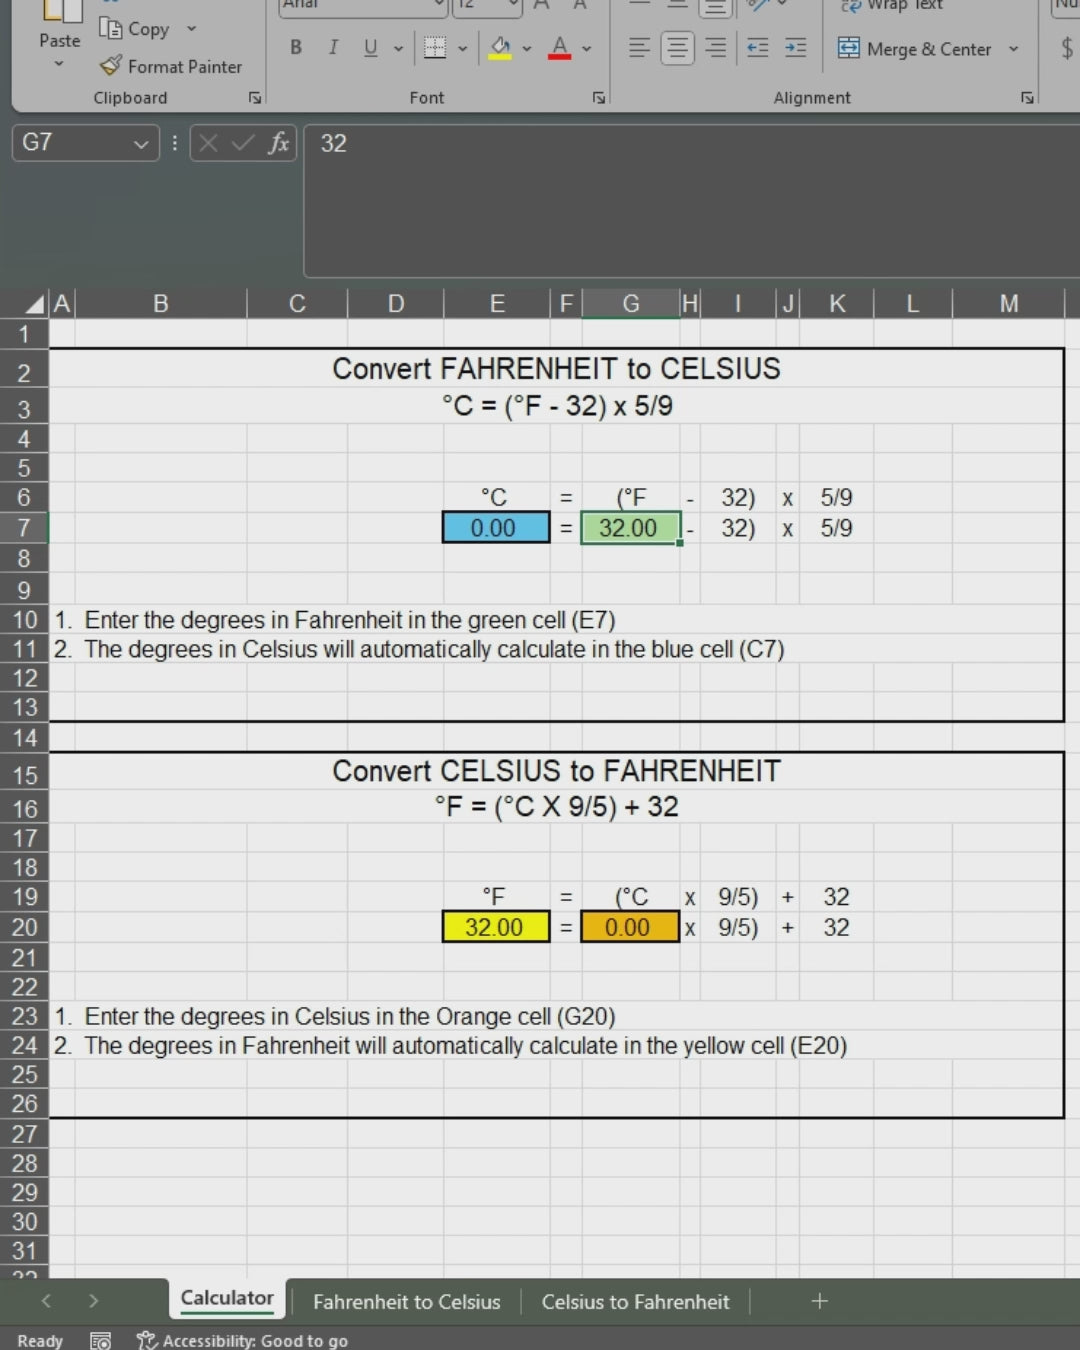
Task: Select column B header
Action: coord(161,304)
